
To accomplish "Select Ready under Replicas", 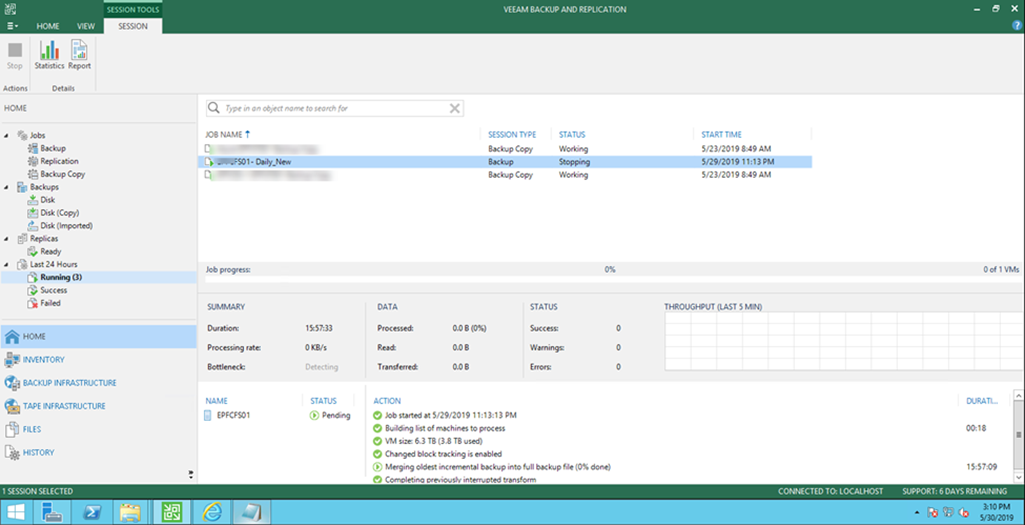I will point(51,251).
